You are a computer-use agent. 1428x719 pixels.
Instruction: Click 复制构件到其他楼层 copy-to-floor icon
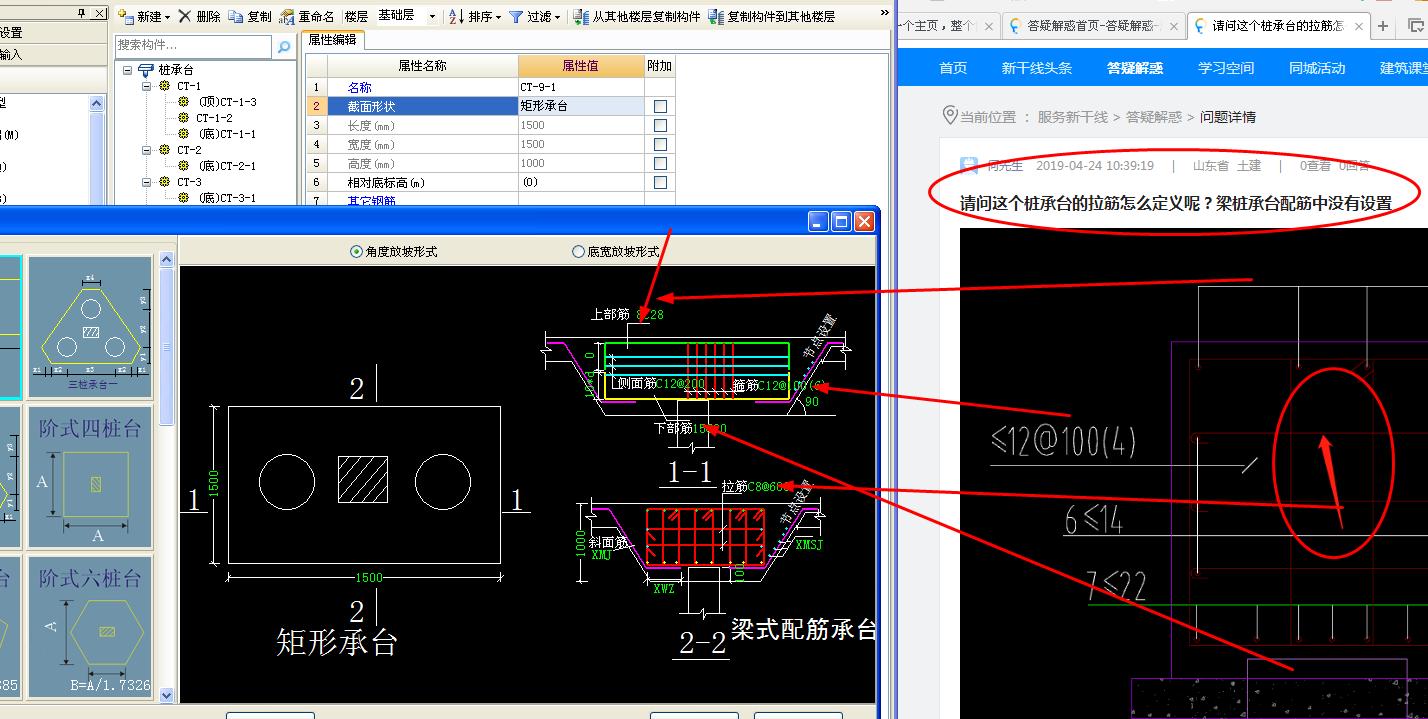click(x=716, y=16)
